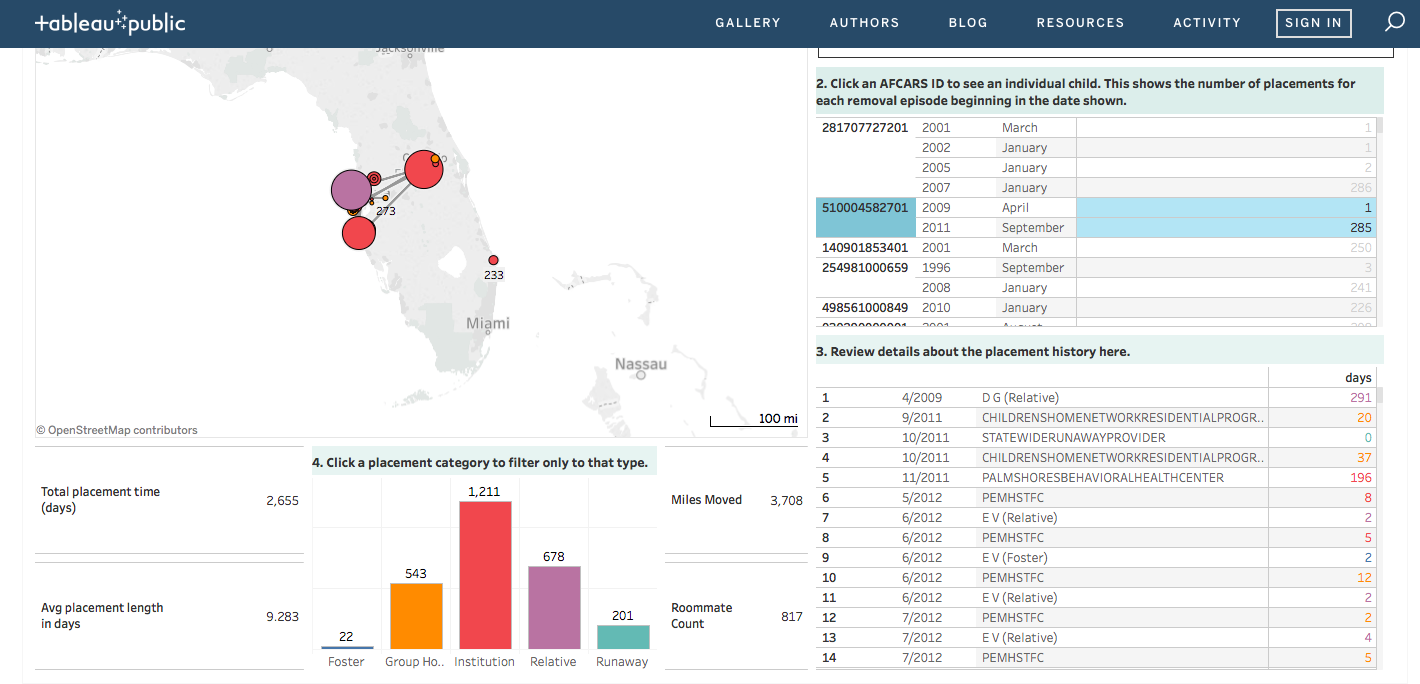
Task: Open the Resources menu item
Action: pos(1080,23)
